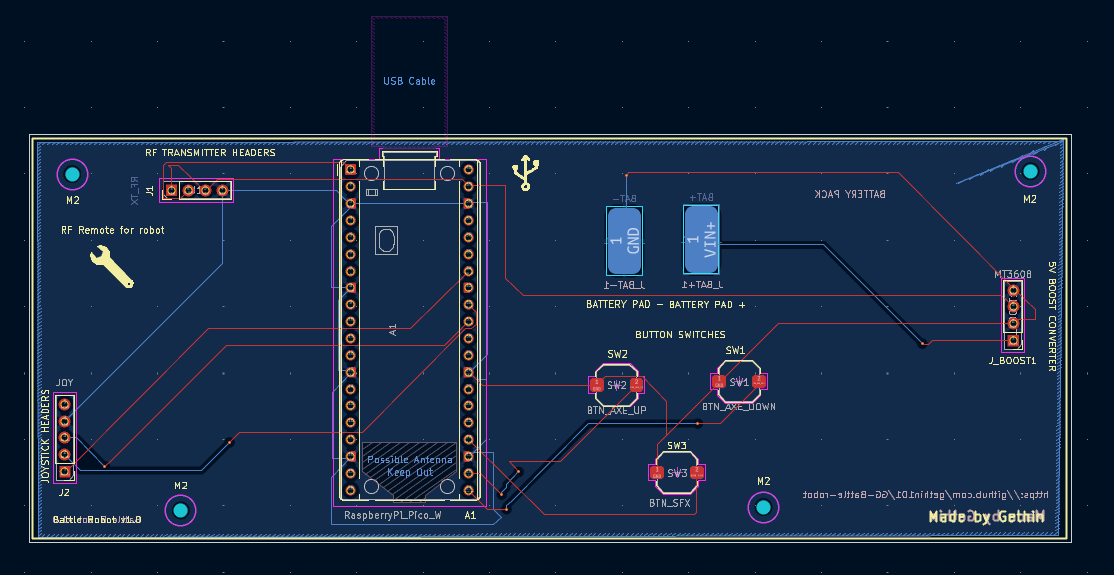This screenshot has height=575, width=1114.
Task: Select the J_BOOST1 MT3608 header
Action: (1014, 315)
